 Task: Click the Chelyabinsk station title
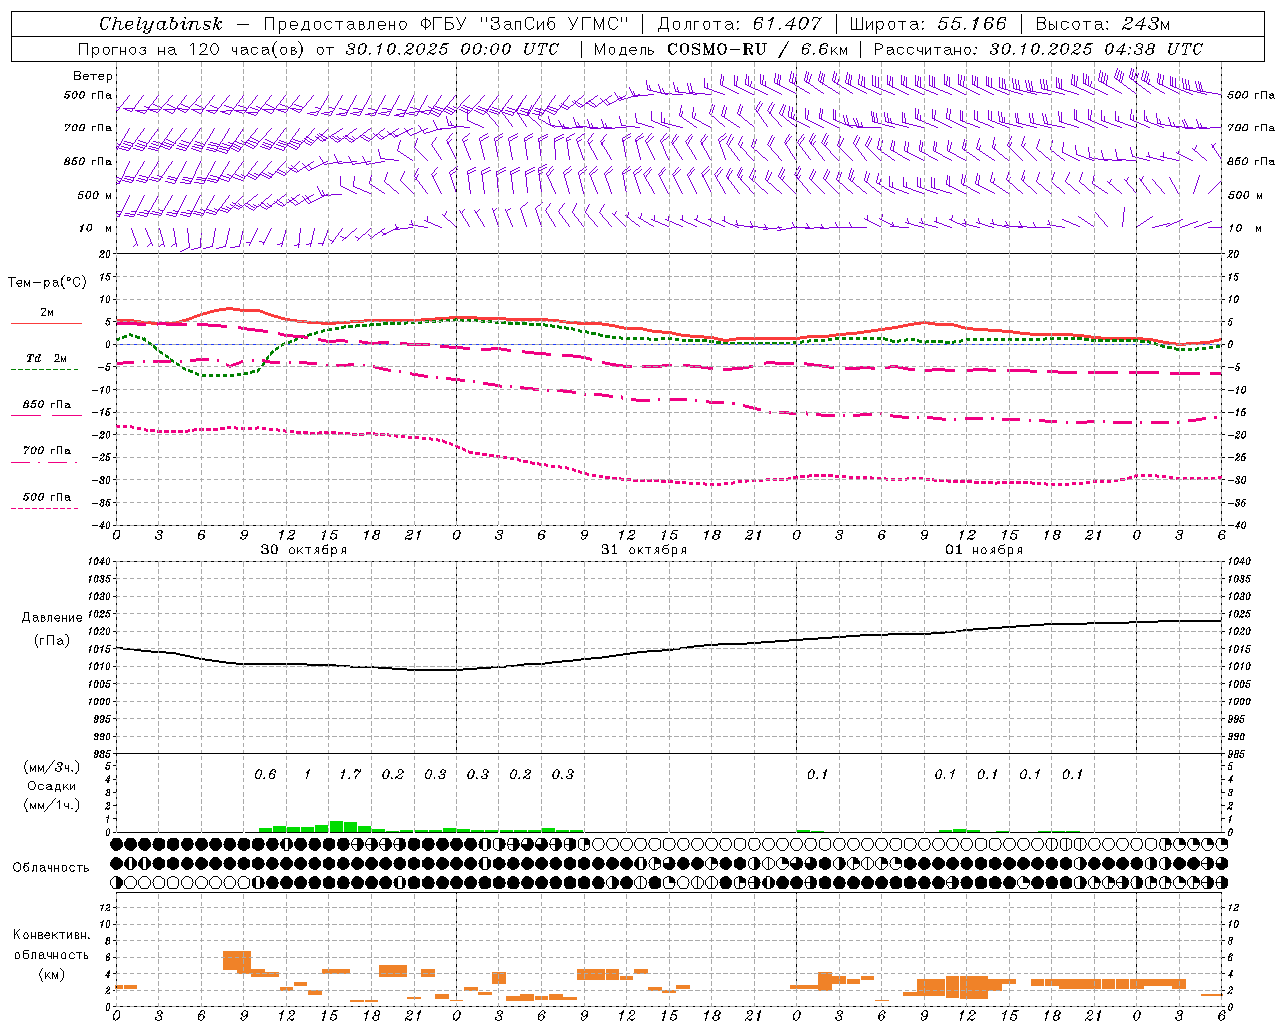click(x=161, y=24)
